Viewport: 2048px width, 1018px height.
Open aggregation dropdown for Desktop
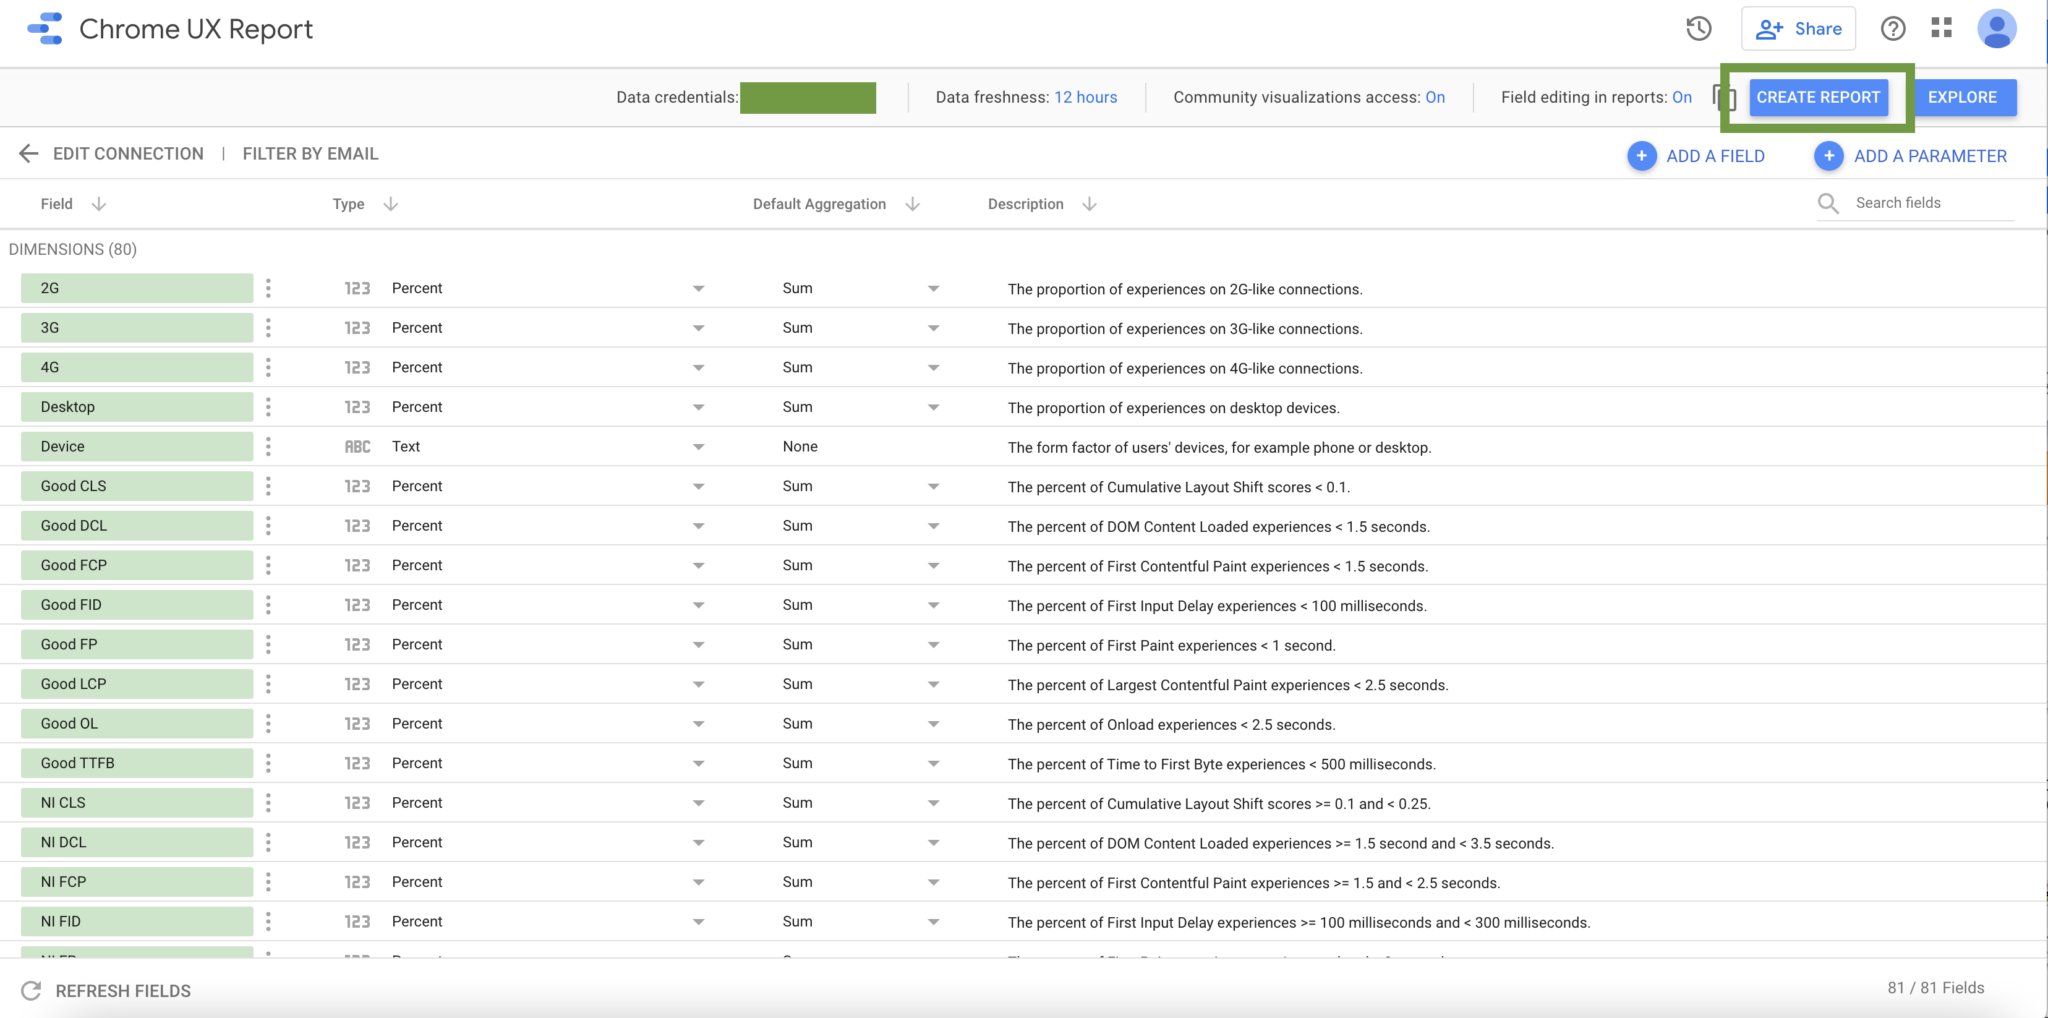pyautogui.click(x=934, y=408)
